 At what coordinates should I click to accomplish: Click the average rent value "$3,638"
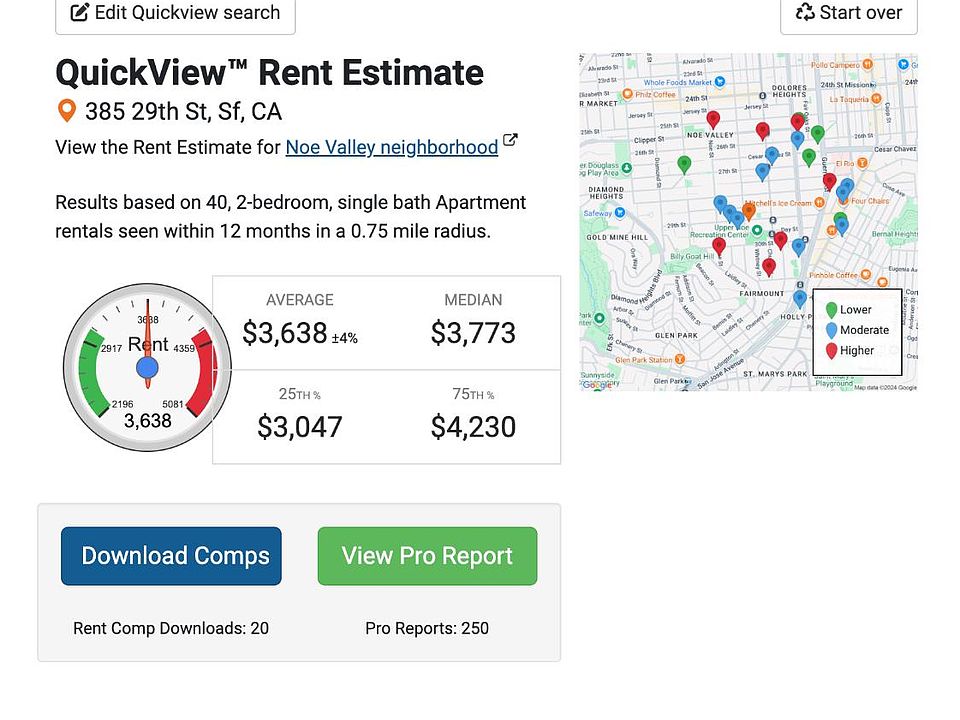pyautogui.click(x=285, y=333)
